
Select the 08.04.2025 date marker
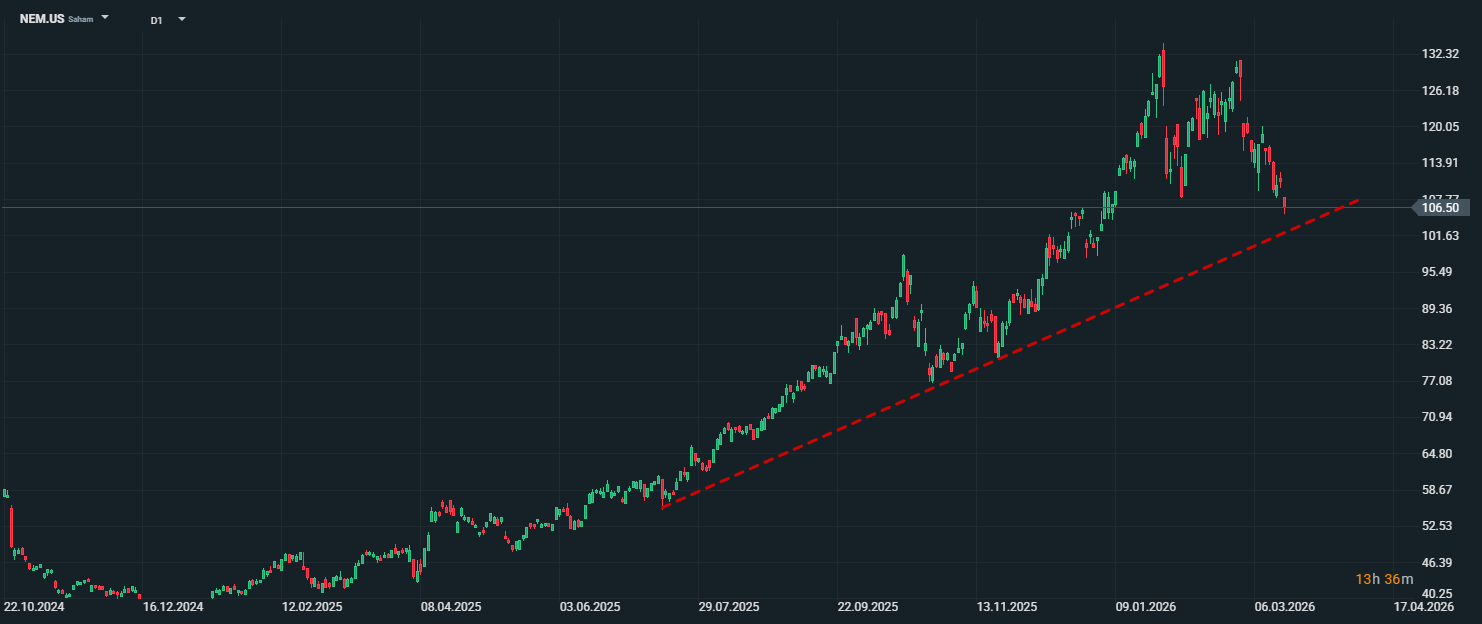[451, 607]
